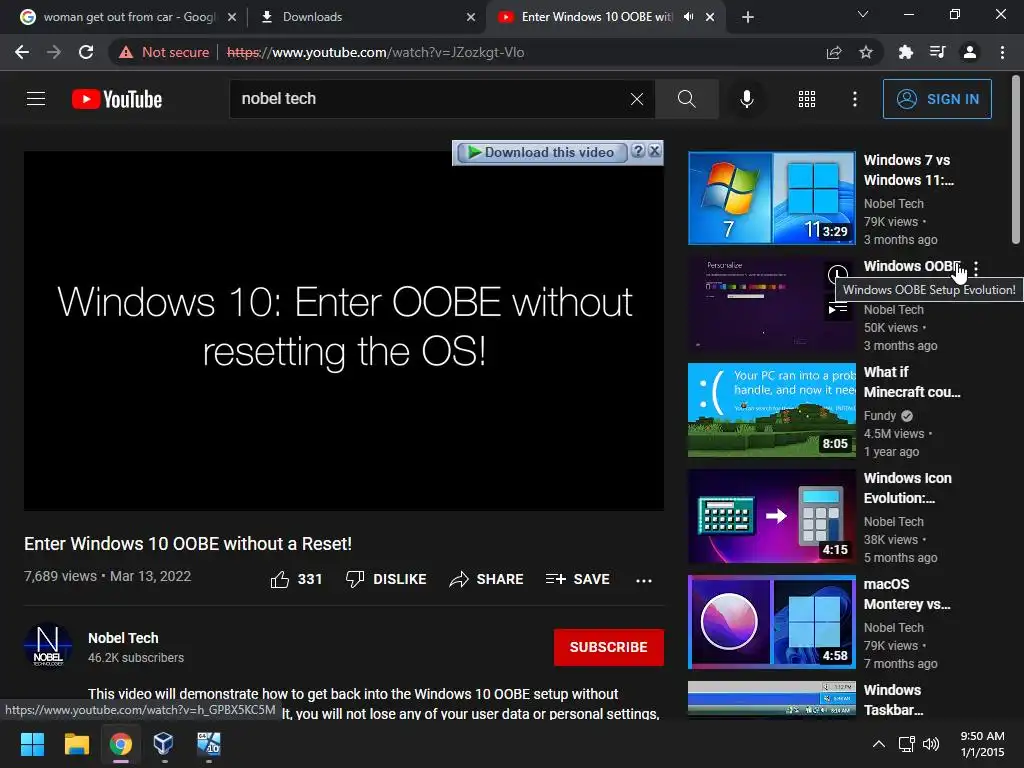Open Windows Taskbar video thumbnail
Viewport: 1024px width, 768px height.
click(771, 699)
